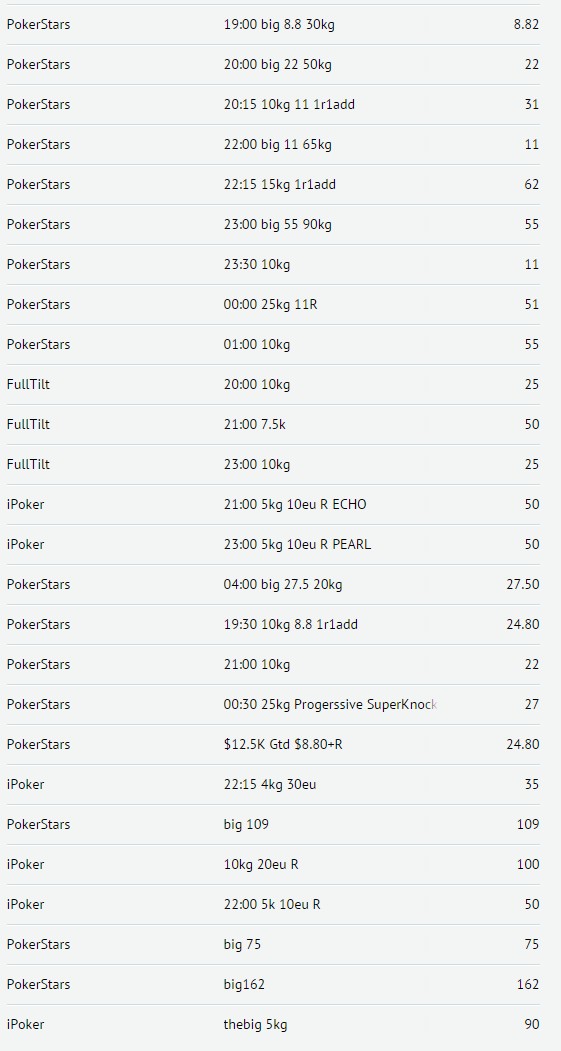The width and height of the screenshot is (561, 1051).
Task: Click the 19:30 10kg 8.8 1r1add row
Action: coord(273,625)
